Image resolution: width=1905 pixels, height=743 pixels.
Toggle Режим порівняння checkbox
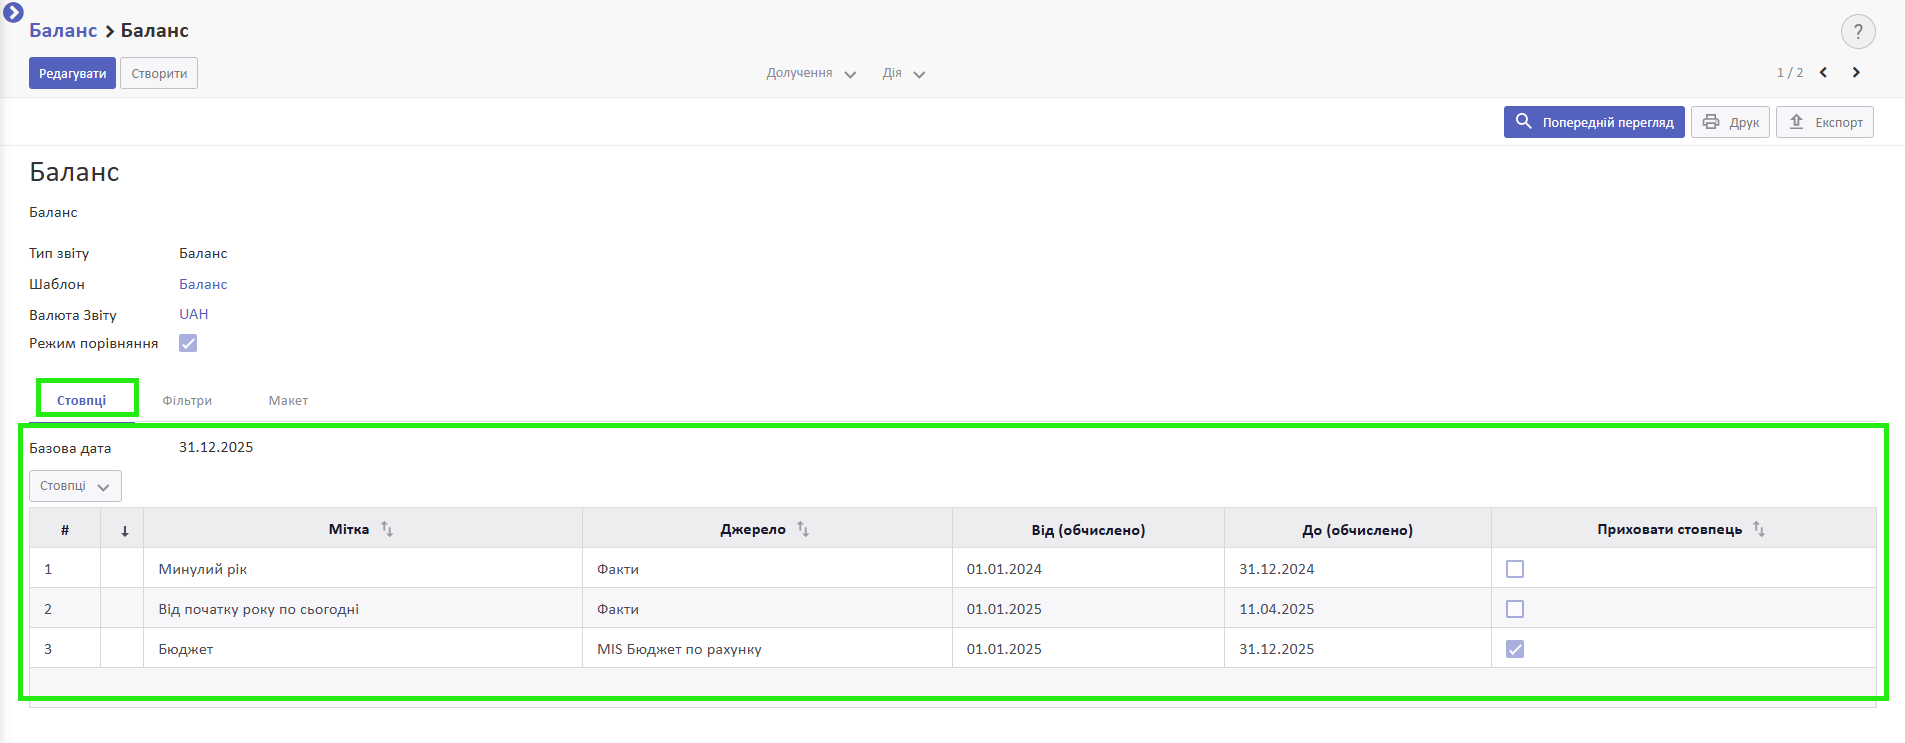point(188,343)
